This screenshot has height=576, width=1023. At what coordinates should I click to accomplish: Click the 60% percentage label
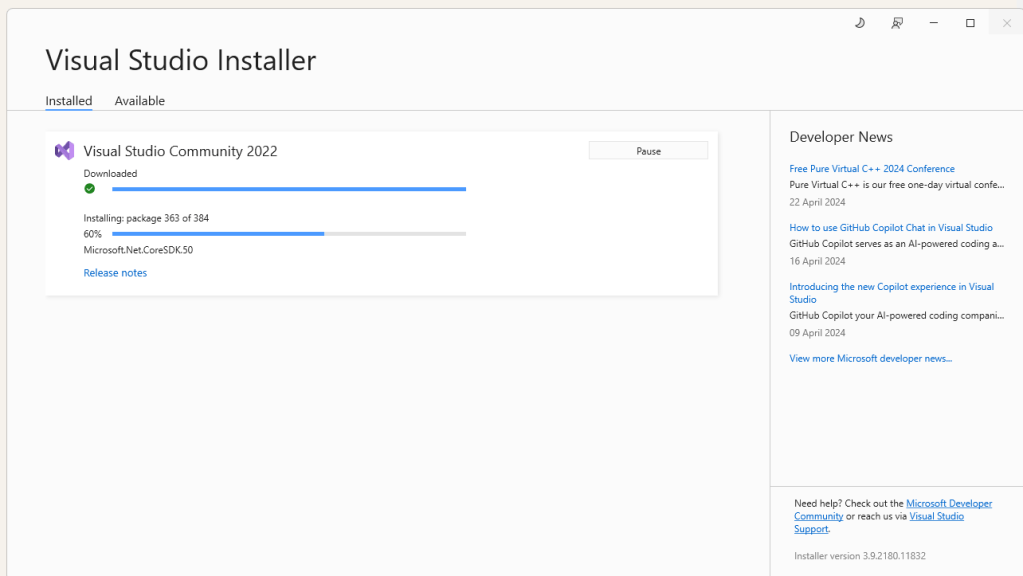93,234
